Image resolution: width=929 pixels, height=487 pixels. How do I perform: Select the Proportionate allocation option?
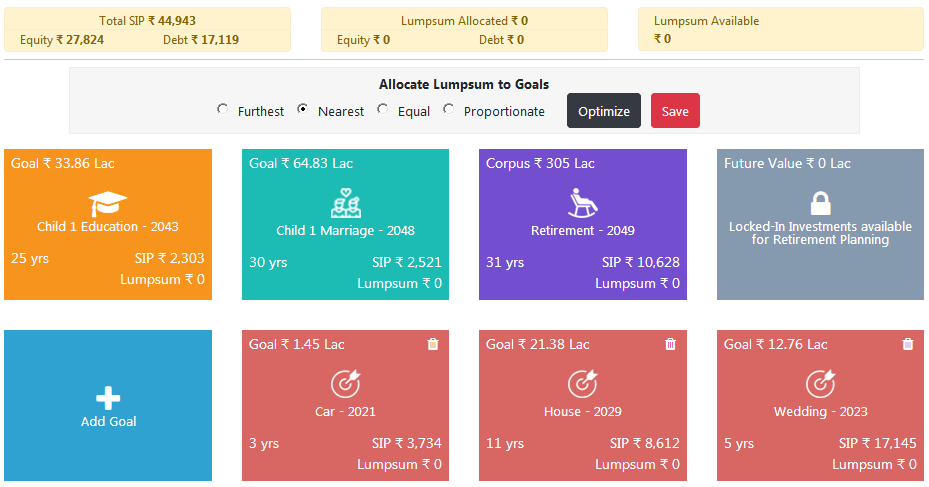(x=449, y=110)
